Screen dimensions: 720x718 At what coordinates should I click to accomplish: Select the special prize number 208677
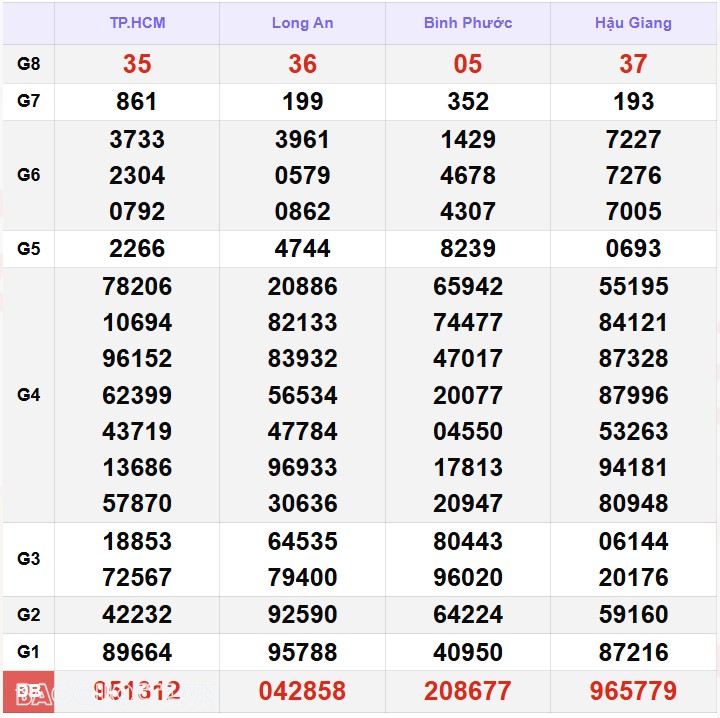tap(467, 691)
